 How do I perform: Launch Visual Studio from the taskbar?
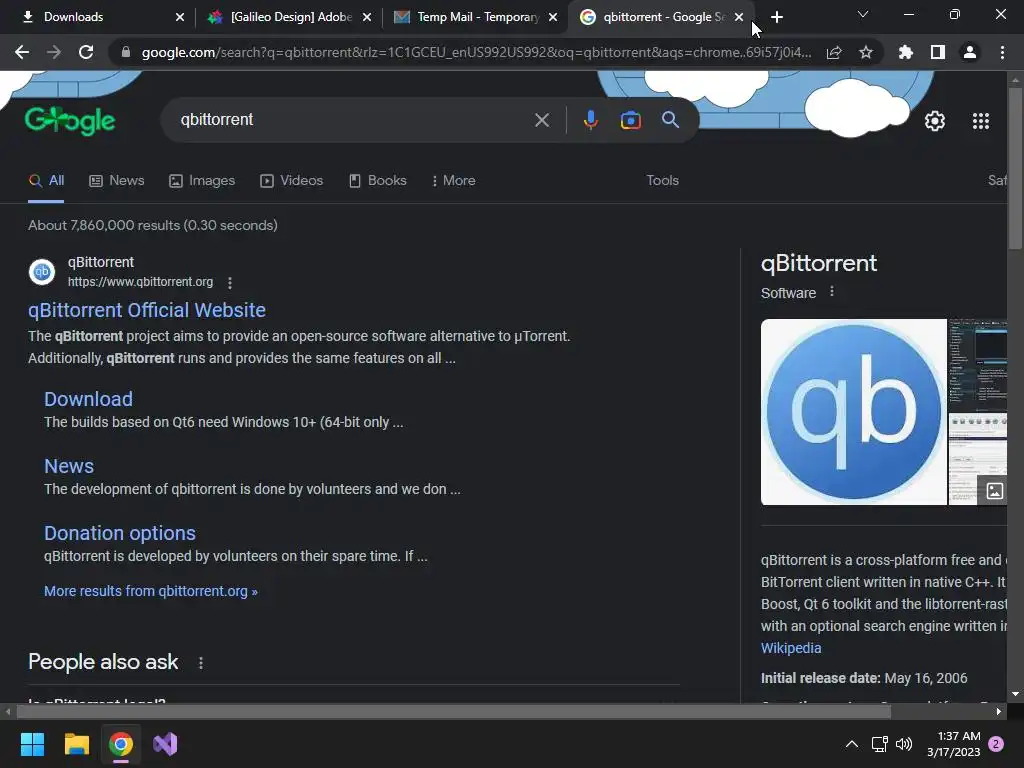[x=165, y=744]
